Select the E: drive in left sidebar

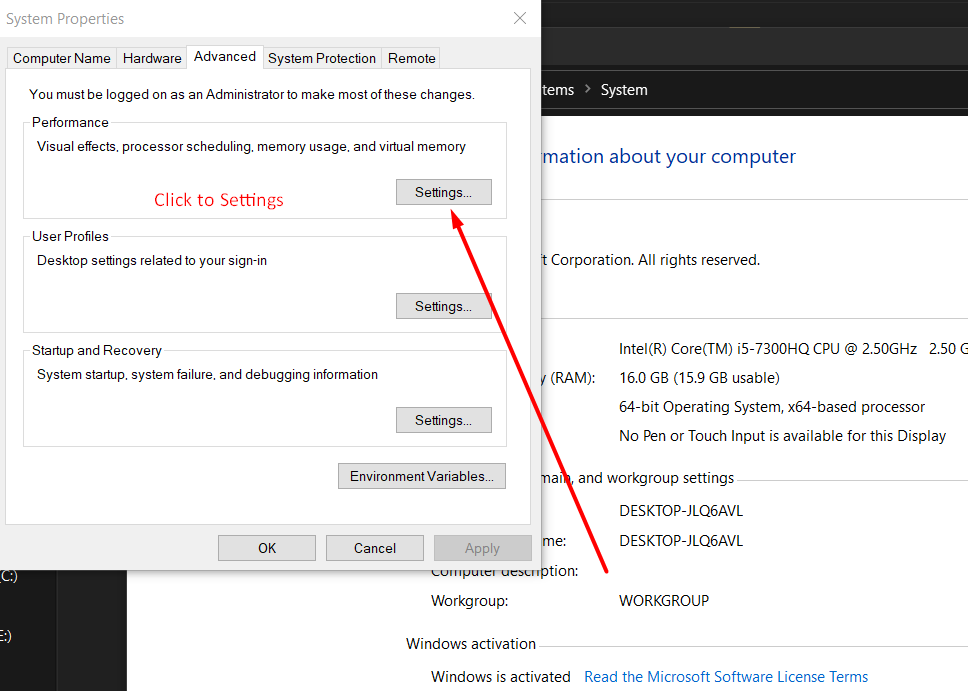6,635
